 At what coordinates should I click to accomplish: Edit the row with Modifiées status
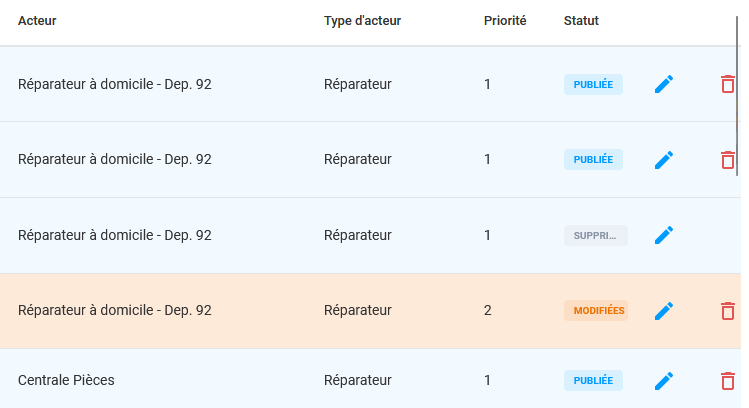pos(664,311)
